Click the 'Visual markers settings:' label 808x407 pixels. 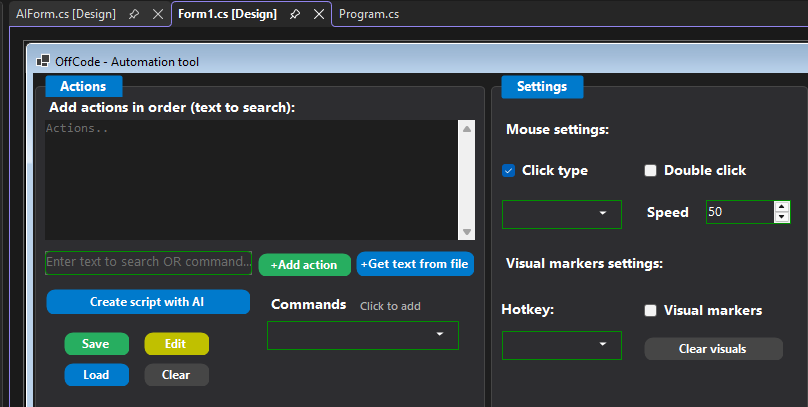click(584, 264)
